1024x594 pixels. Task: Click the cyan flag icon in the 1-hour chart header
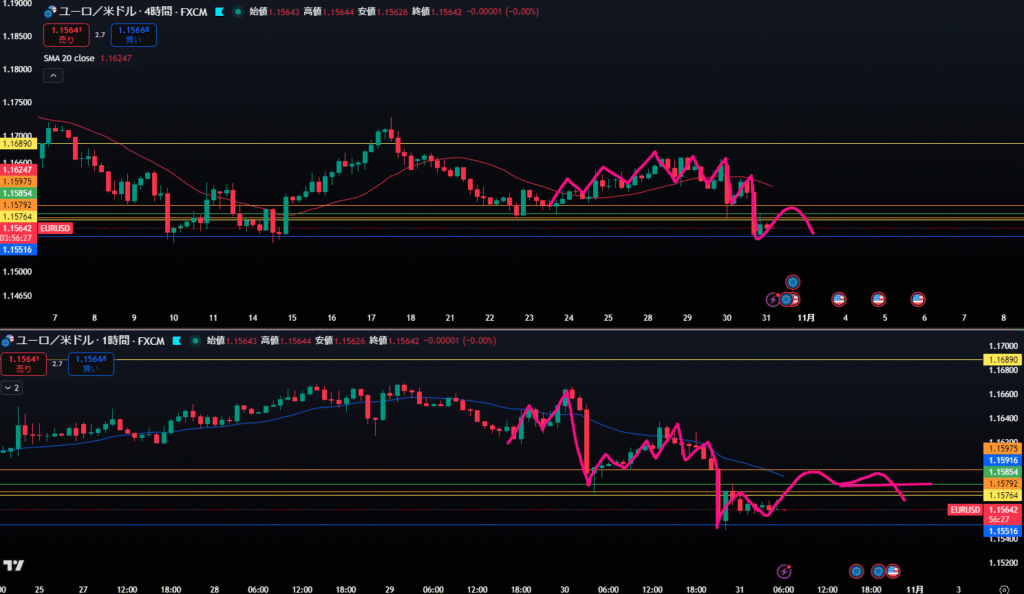point(177,341)
